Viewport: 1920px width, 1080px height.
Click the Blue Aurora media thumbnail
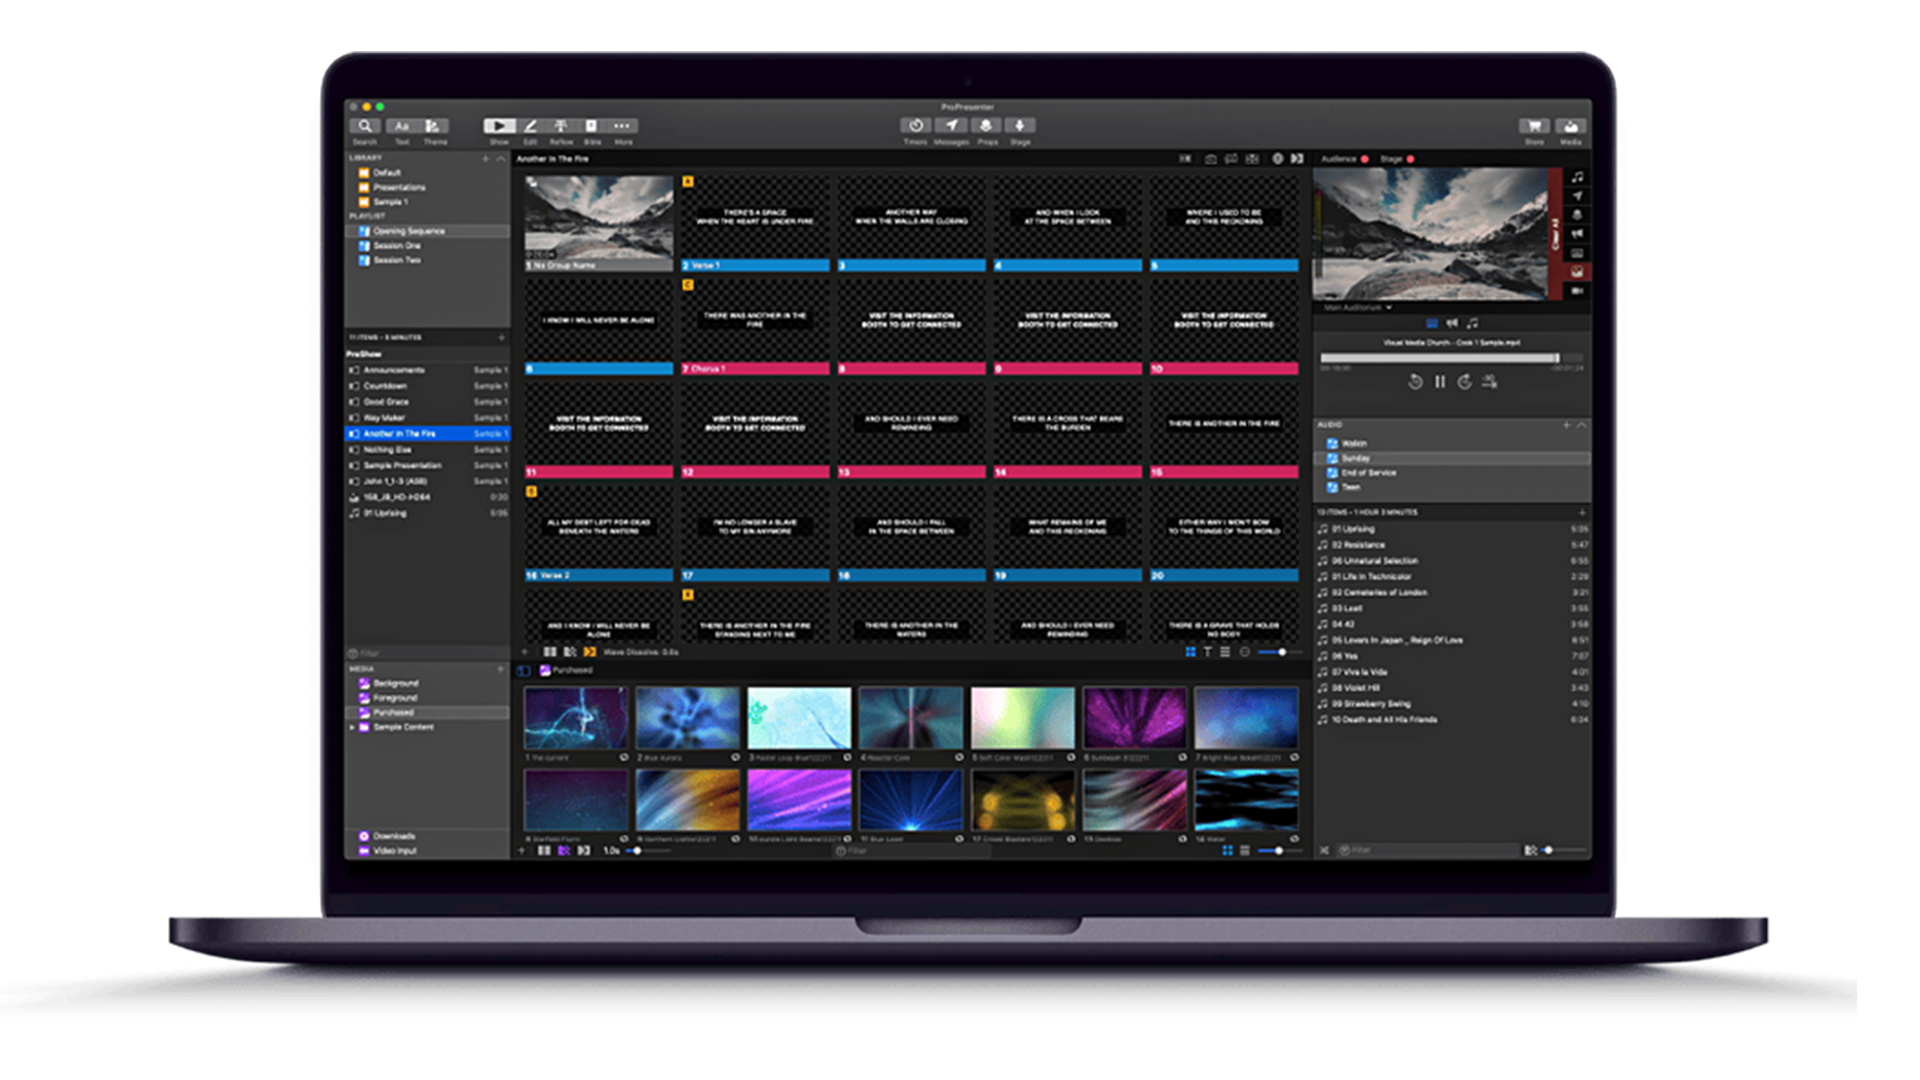687,718
